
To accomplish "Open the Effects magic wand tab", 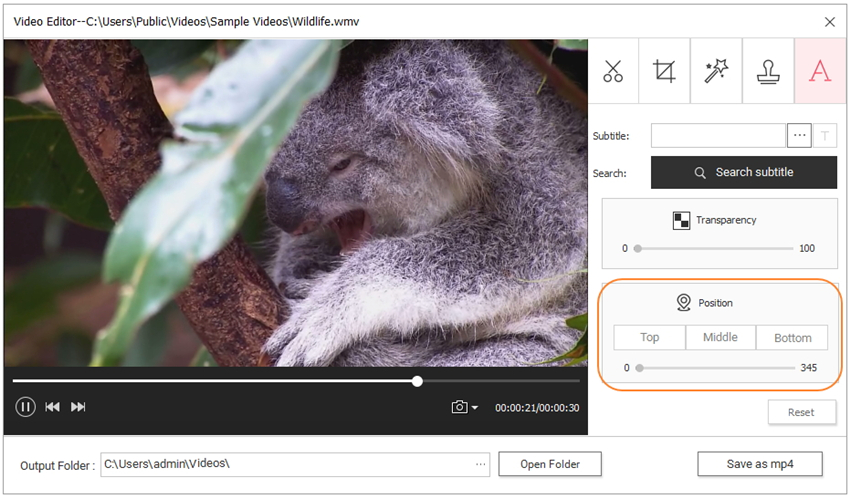I will [x=716, y=71].
